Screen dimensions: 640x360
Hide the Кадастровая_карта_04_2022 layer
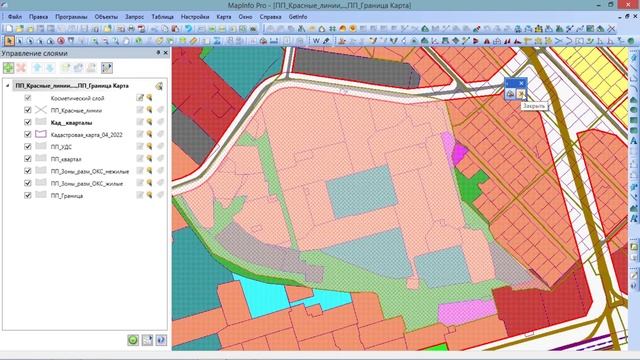pos(28,134)
